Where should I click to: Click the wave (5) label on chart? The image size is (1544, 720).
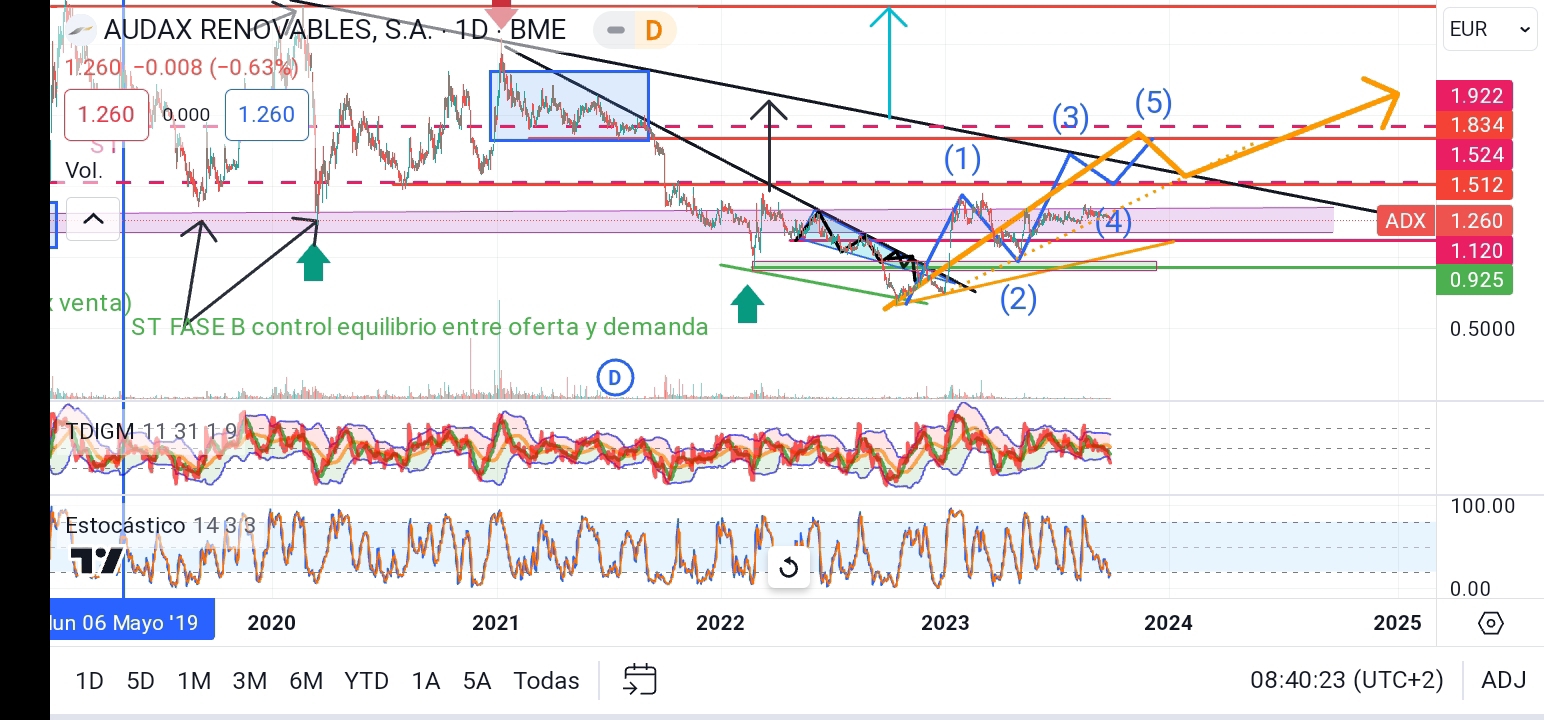[1153, 102]
